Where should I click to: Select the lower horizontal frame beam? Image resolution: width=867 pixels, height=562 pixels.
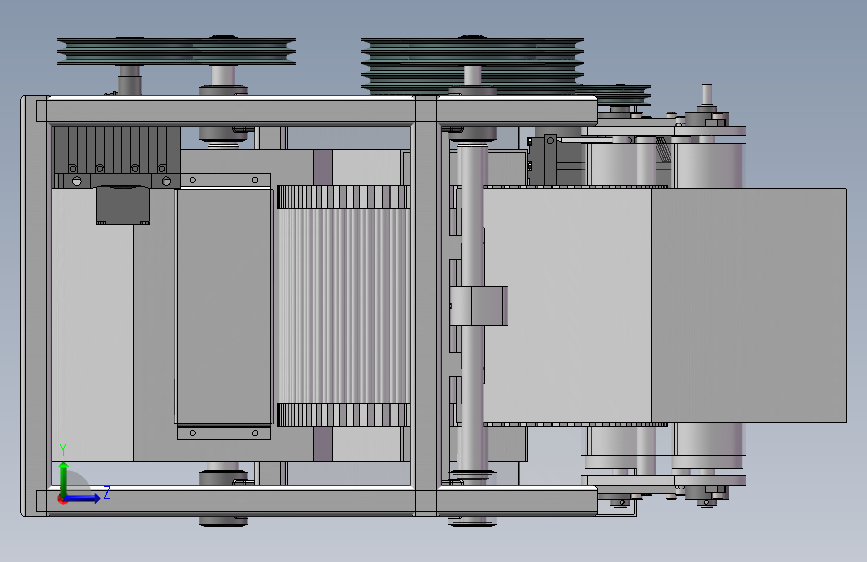pyautogui.click(x=316, y=501)
